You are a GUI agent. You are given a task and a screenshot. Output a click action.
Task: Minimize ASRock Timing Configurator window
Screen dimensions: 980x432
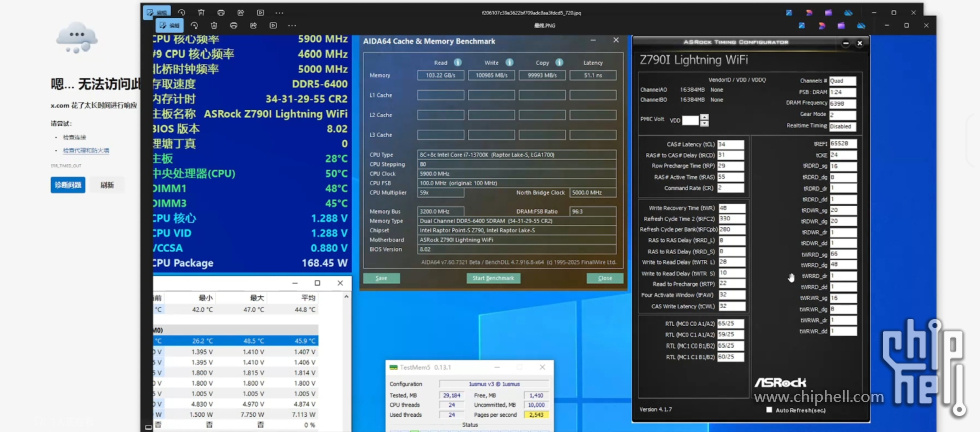[846, 43]
